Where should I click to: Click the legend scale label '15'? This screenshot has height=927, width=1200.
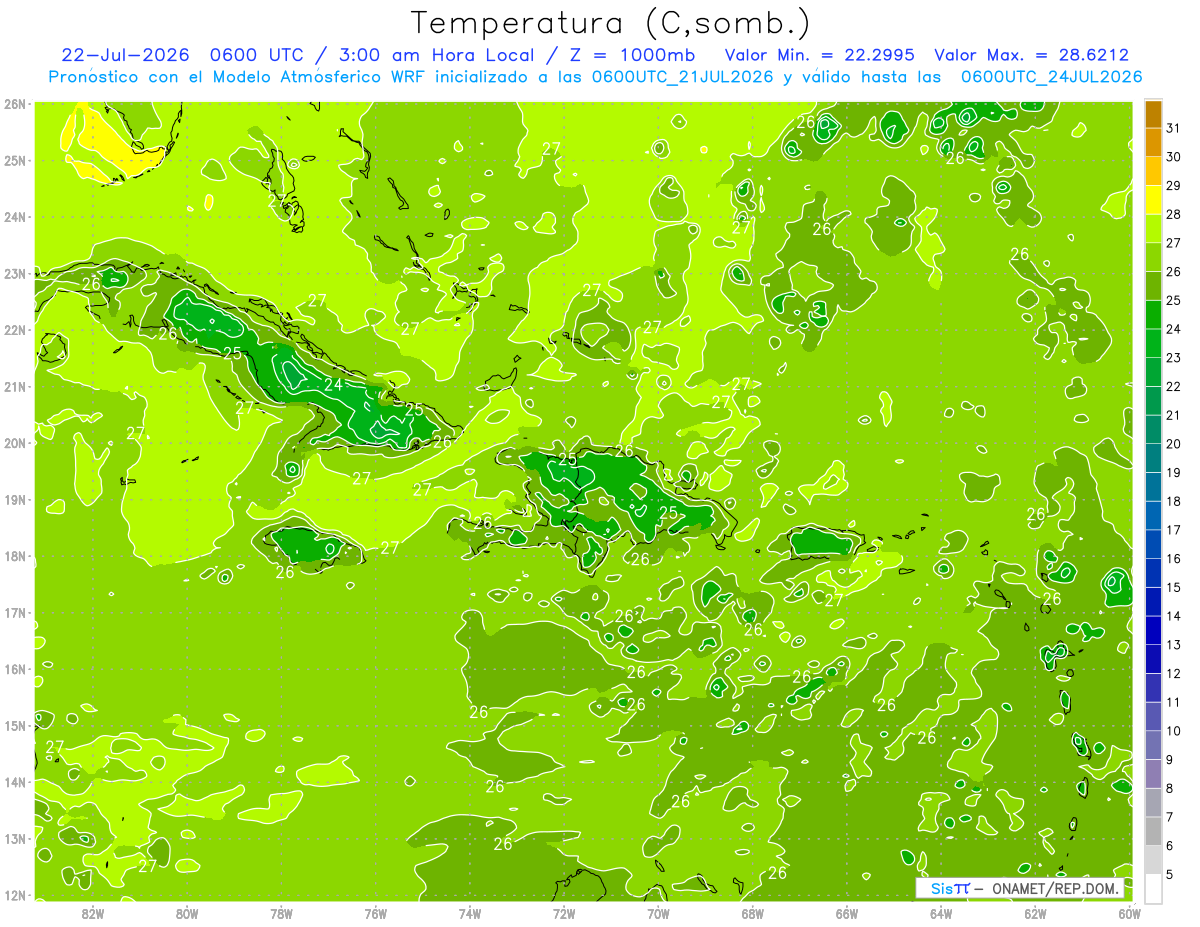1174,587
